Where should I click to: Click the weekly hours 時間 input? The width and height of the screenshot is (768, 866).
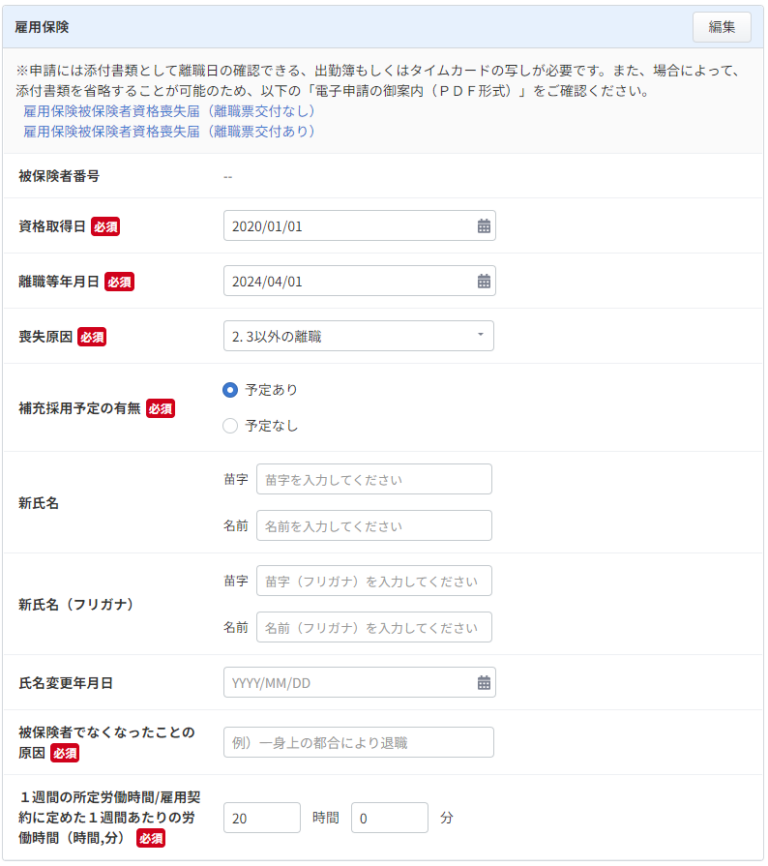261,818
